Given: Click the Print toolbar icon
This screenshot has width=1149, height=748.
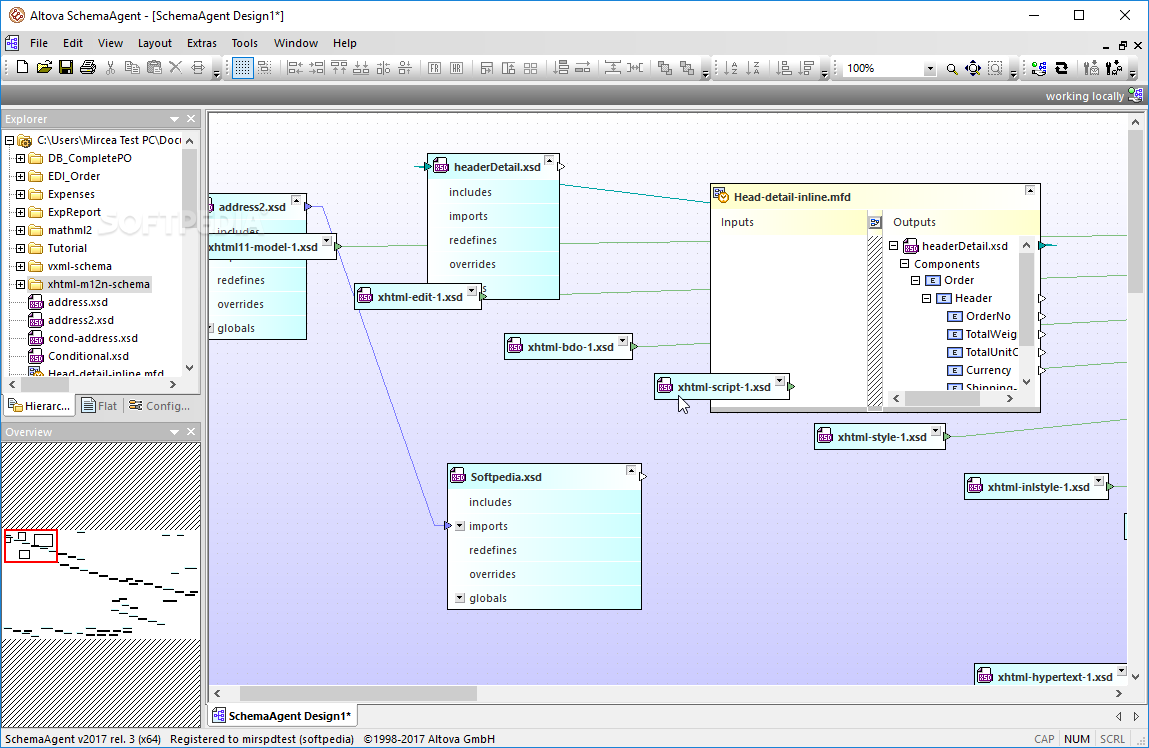Looking at the screenshot, I should coord(88,68).
